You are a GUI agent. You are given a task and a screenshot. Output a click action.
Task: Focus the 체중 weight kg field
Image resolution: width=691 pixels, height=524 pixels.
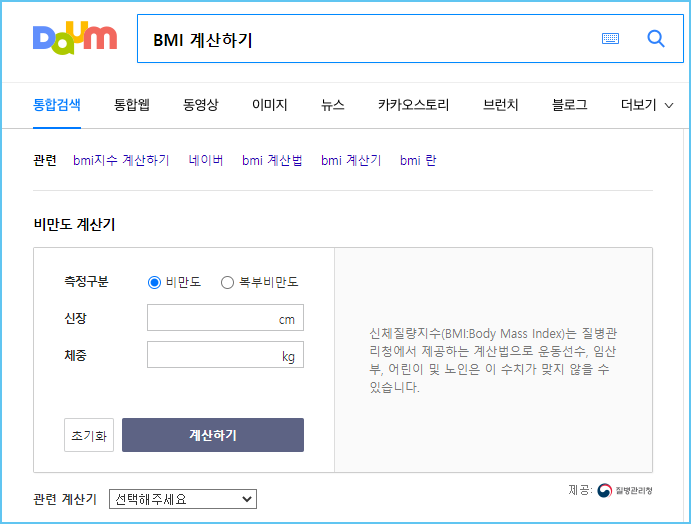[x=225, y=354]
